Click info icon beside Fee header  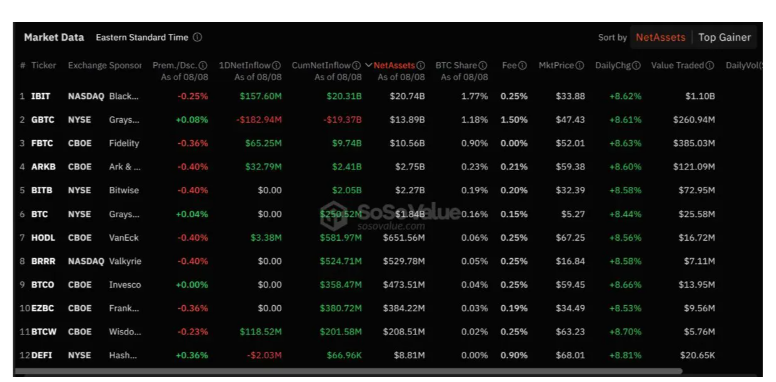point(522,65)
